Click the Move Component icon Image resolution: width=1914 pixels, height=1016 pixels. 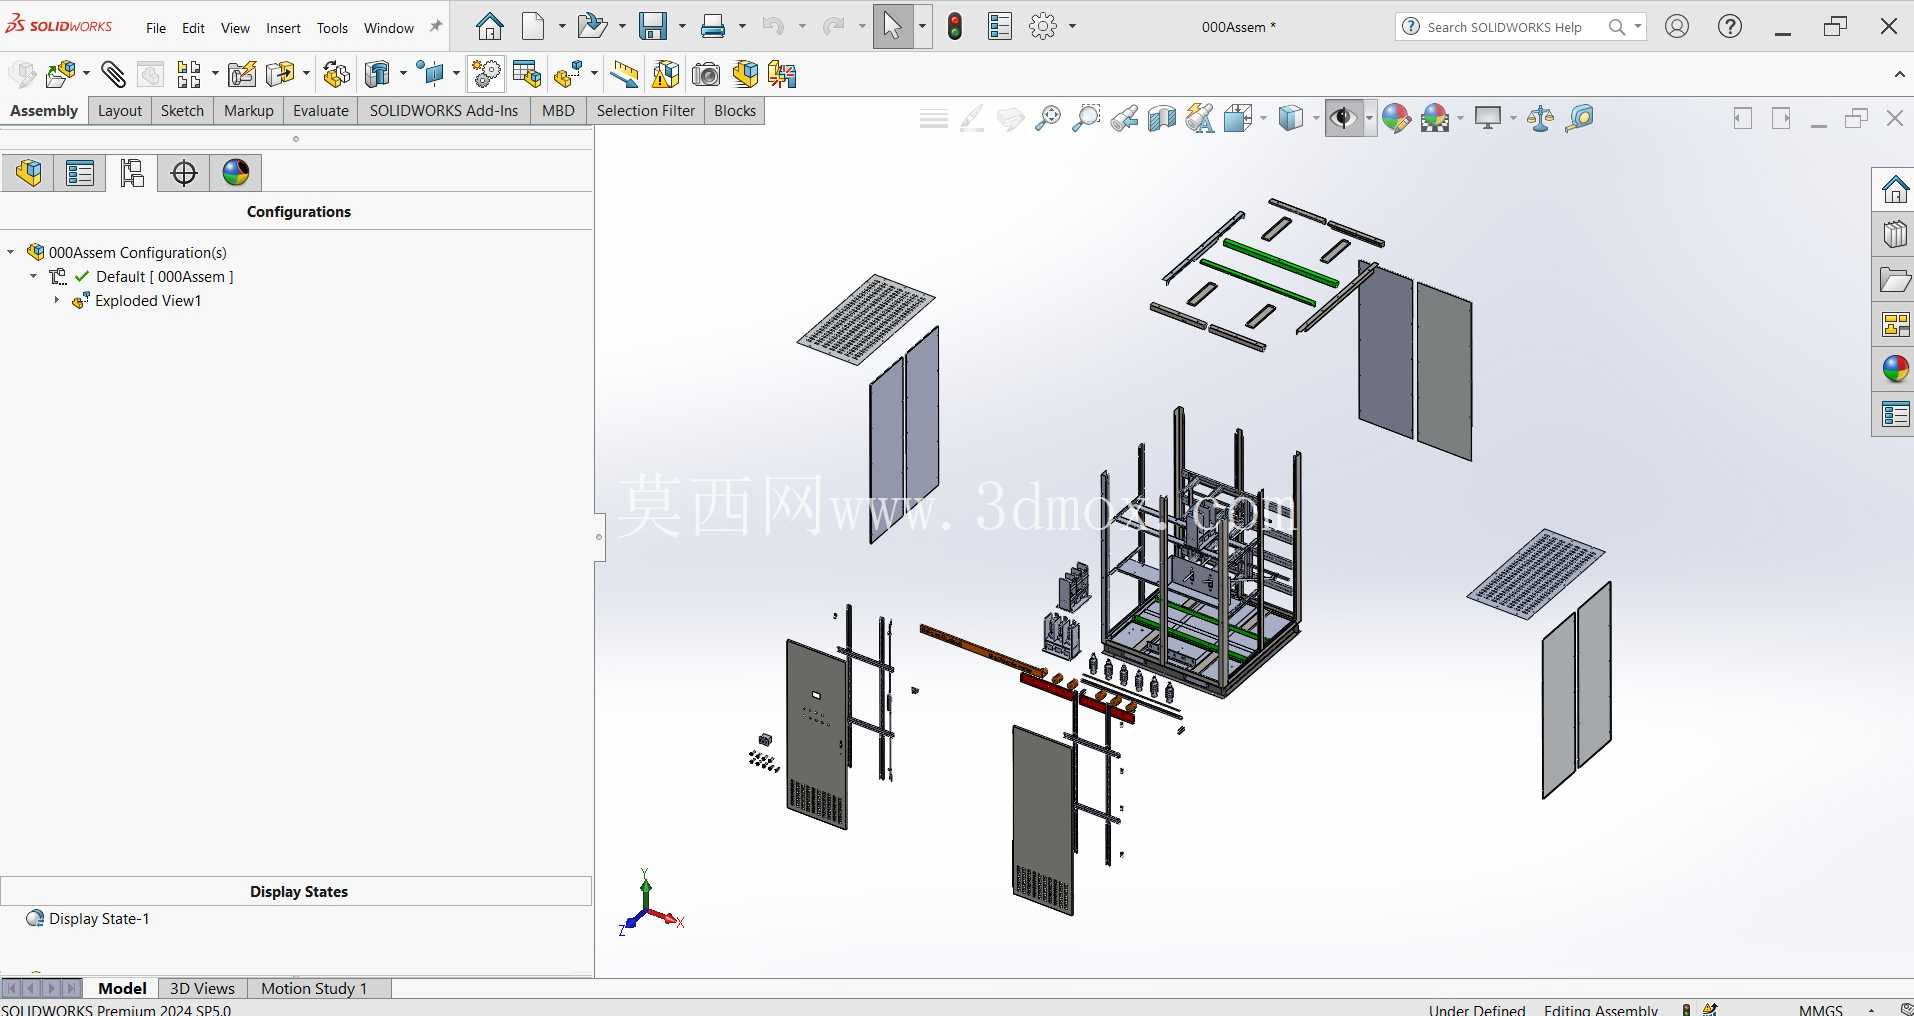[x=281, y=74]
